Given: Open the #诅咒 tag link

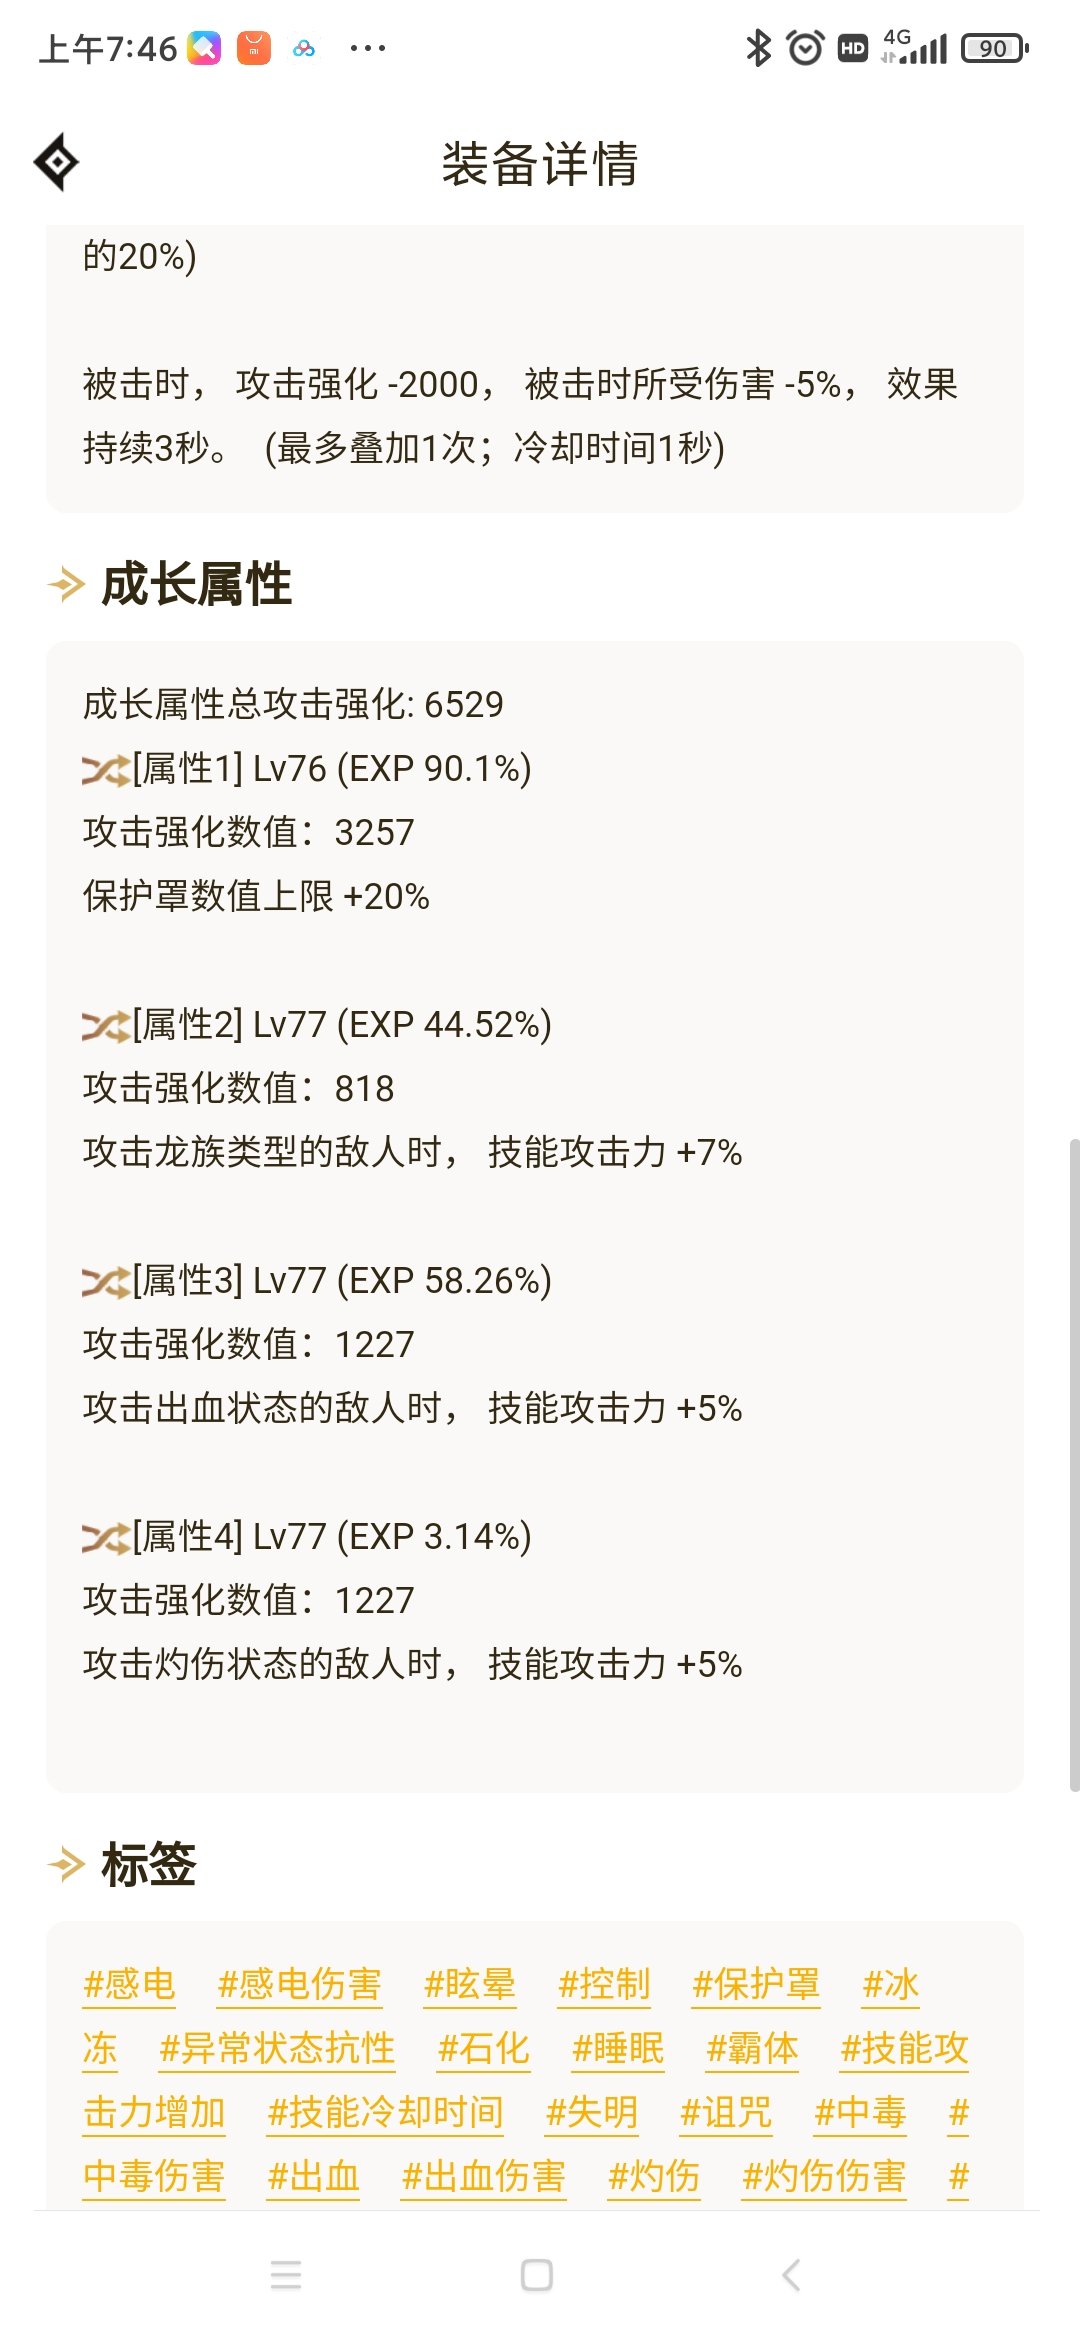Looking at the screenshot, I should click(x=726, y=2112).
